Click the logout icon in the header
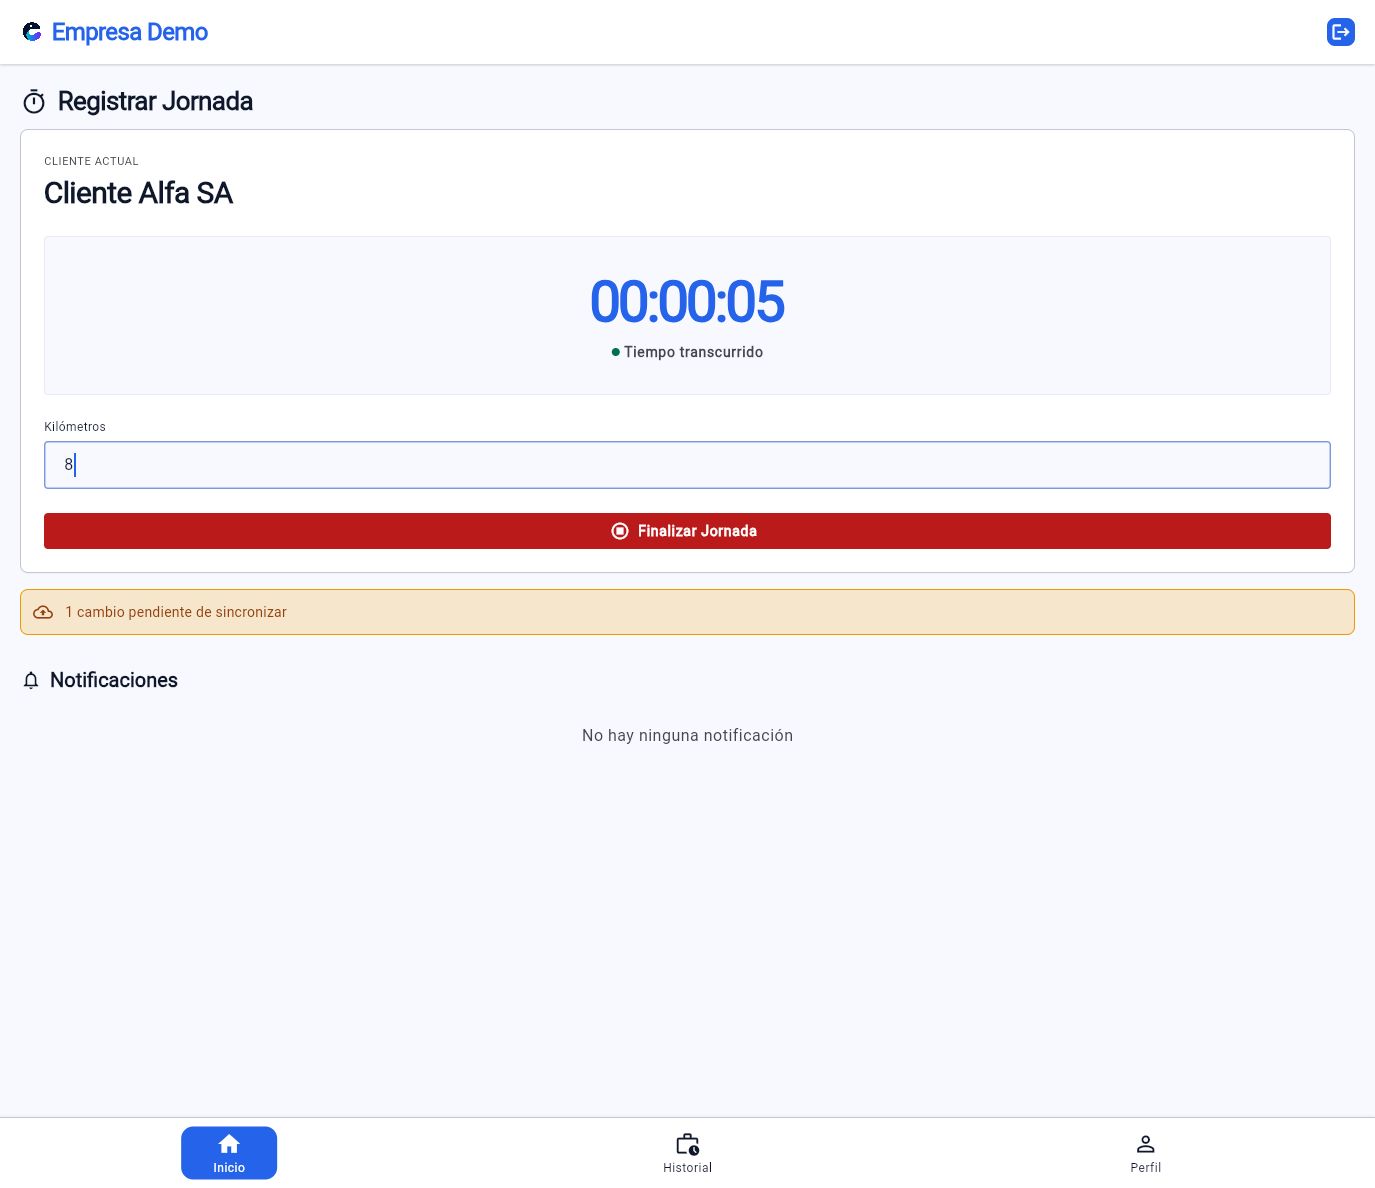 1340,32
